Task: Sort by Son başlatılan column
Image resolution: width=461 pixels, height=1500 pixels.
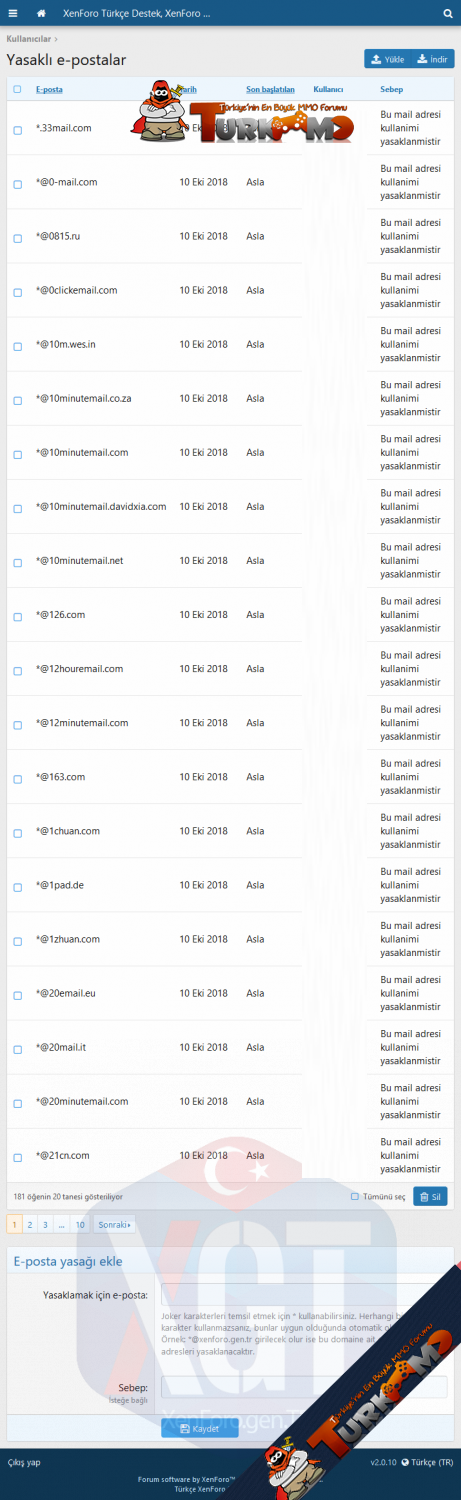Action: 270,89
